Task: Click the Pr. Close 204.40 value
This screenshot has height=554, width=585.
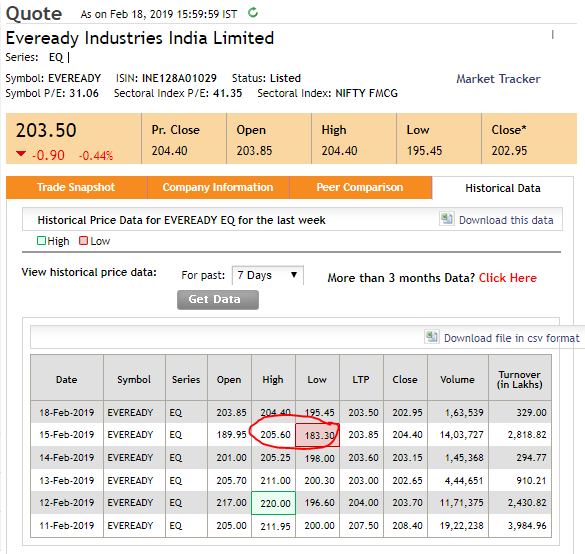Action: click(169, 151)
